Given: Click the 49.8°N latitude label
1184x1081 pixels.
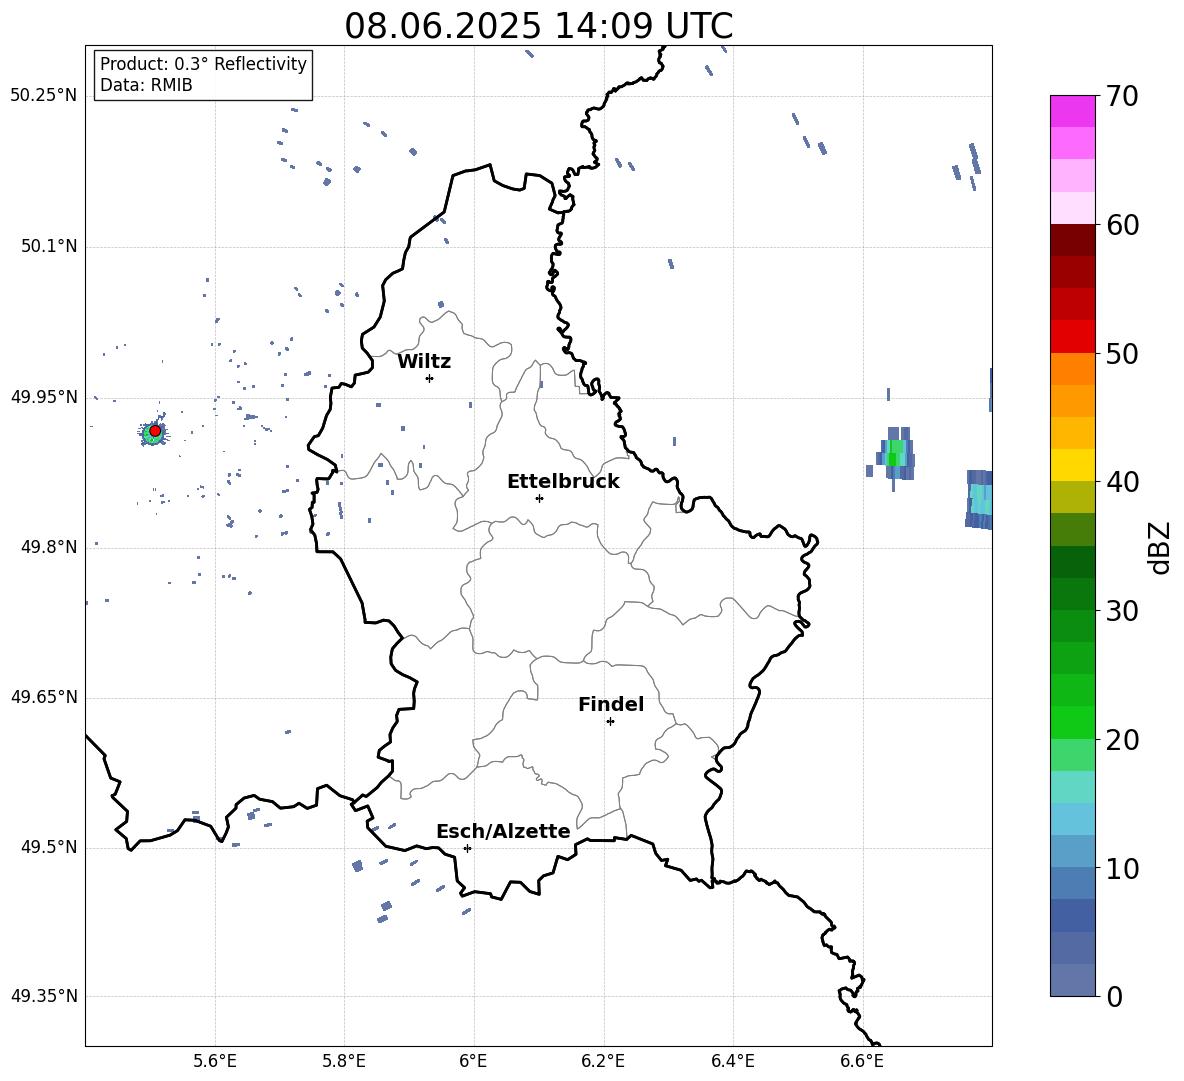Looking at the screenshot, I should coord(48,547).
